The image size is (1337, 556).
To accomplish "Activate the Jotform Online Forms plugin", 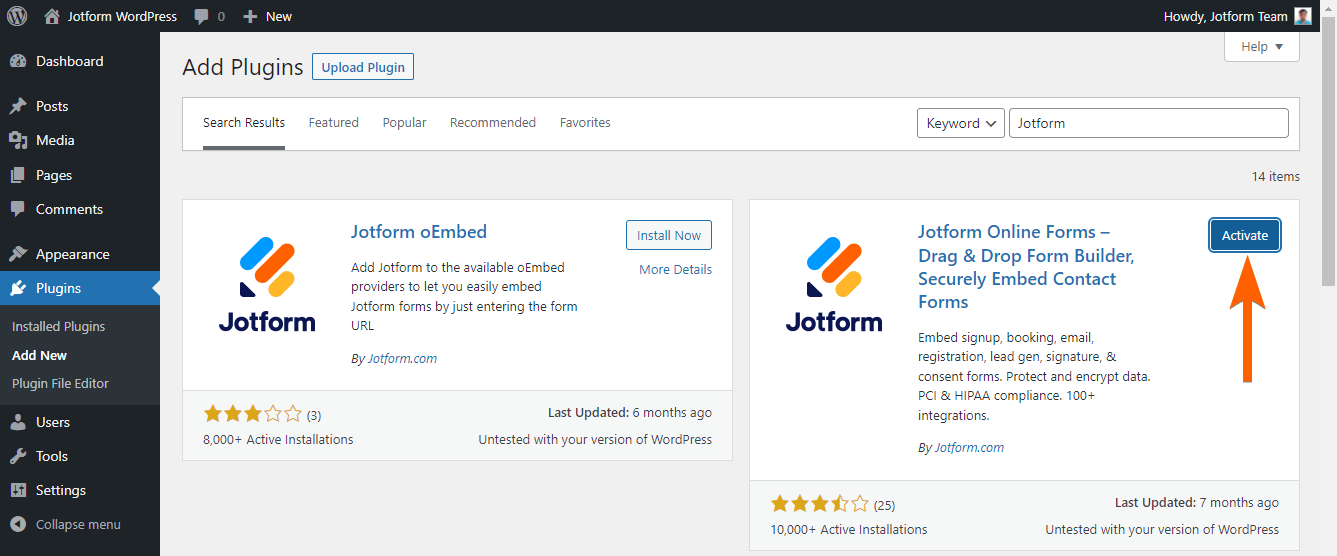I will tap(1244, 236).
